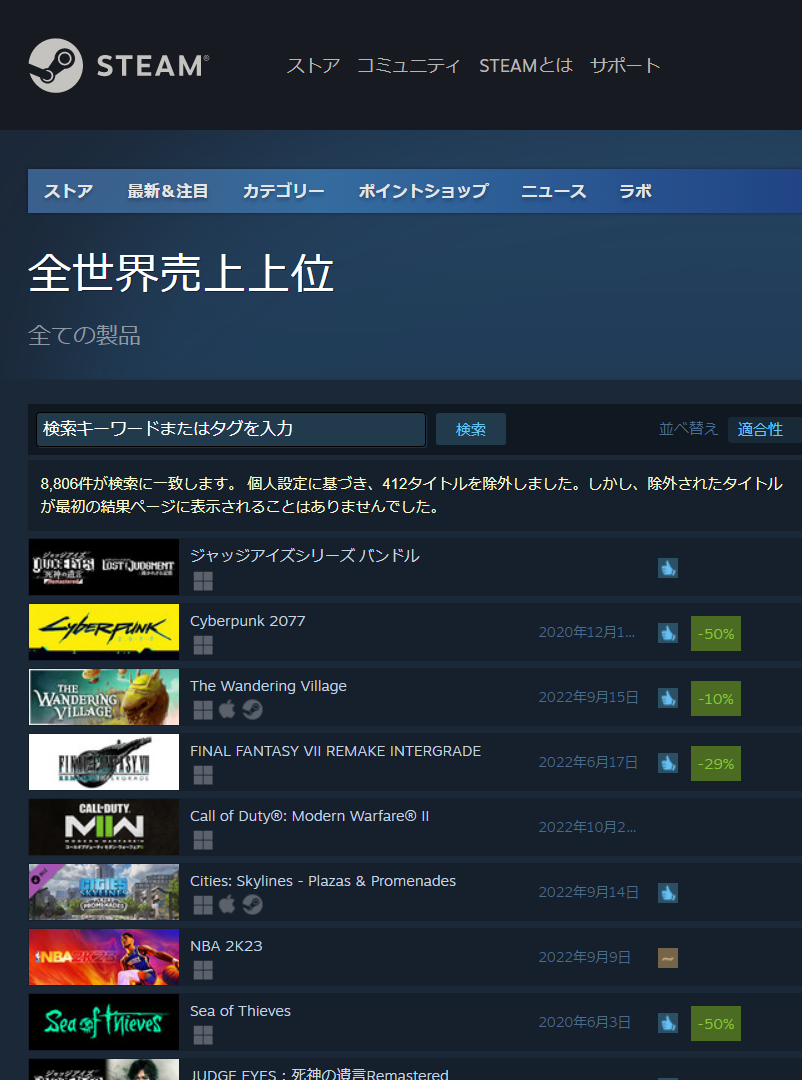Click thumbs-up review icon for Sea of Thieves
Viewport: 802px width, 1080px height.
point(668,1023)
